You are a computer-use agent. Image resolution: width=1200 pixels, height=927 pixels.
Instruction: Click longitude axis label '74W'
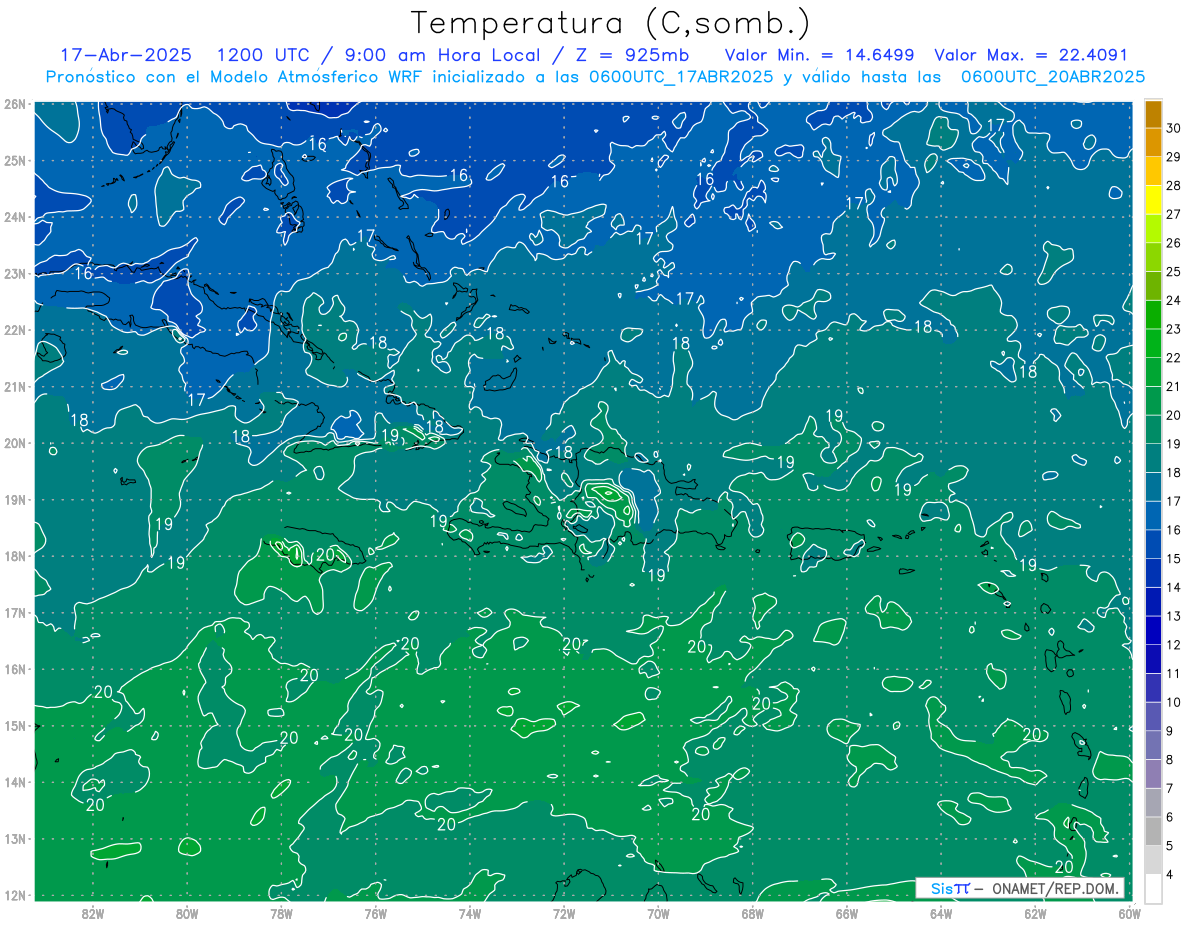click(469, 913)
